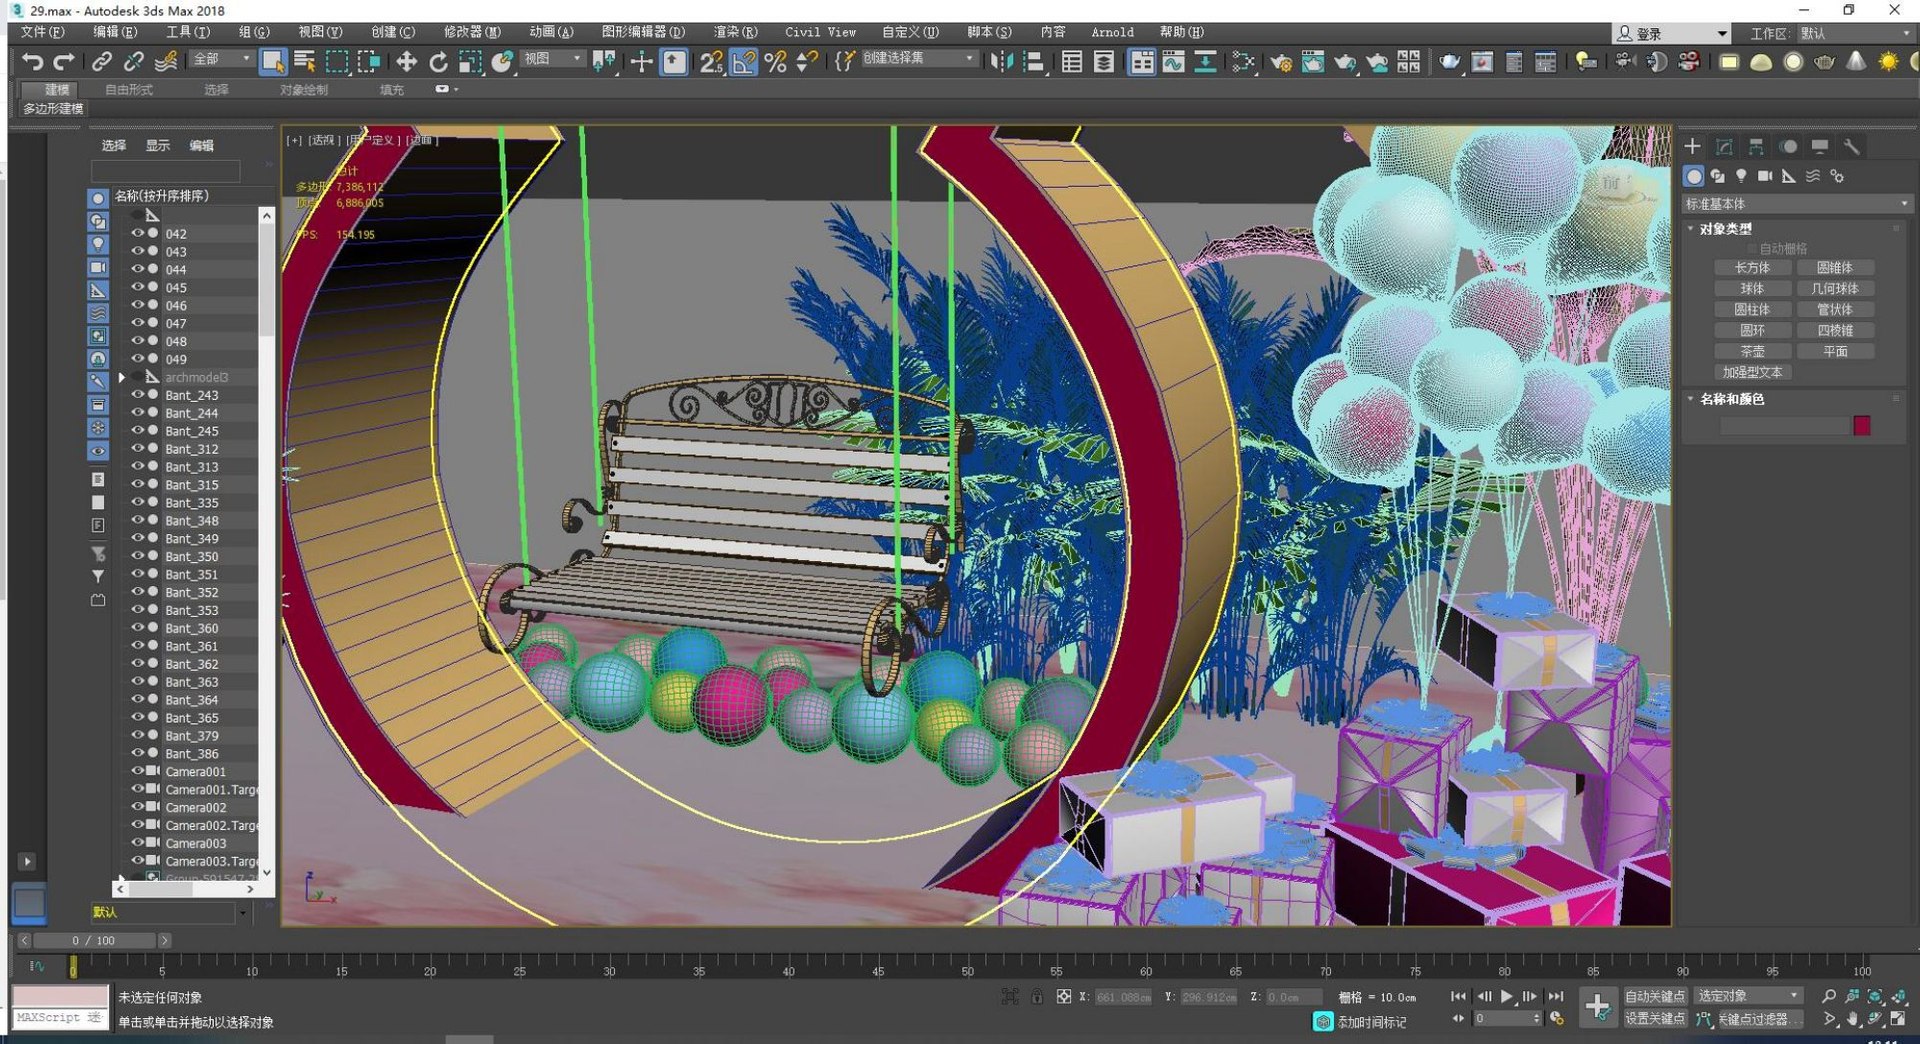Open the 渲染(R) menu

(x=735, y=32)
